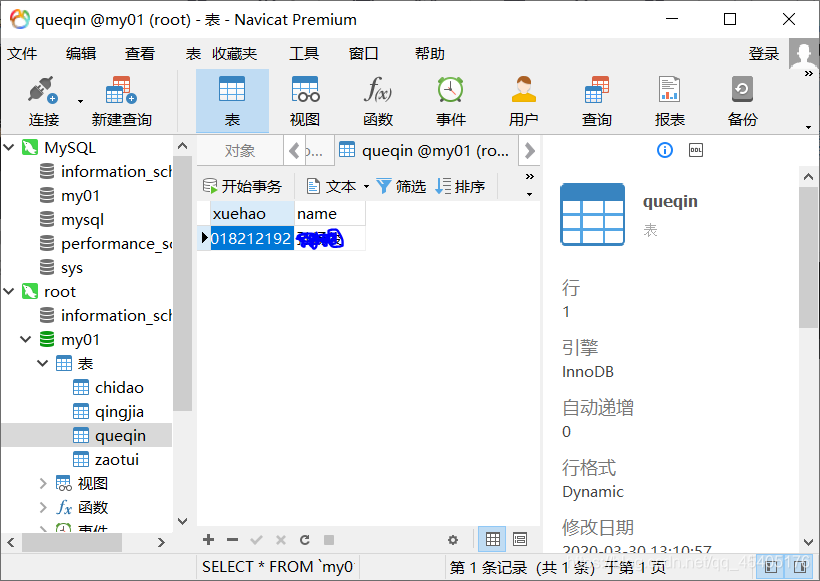820x581 pixels.
Task: Click the Text (文本) toolbar button
Action: 331,186
